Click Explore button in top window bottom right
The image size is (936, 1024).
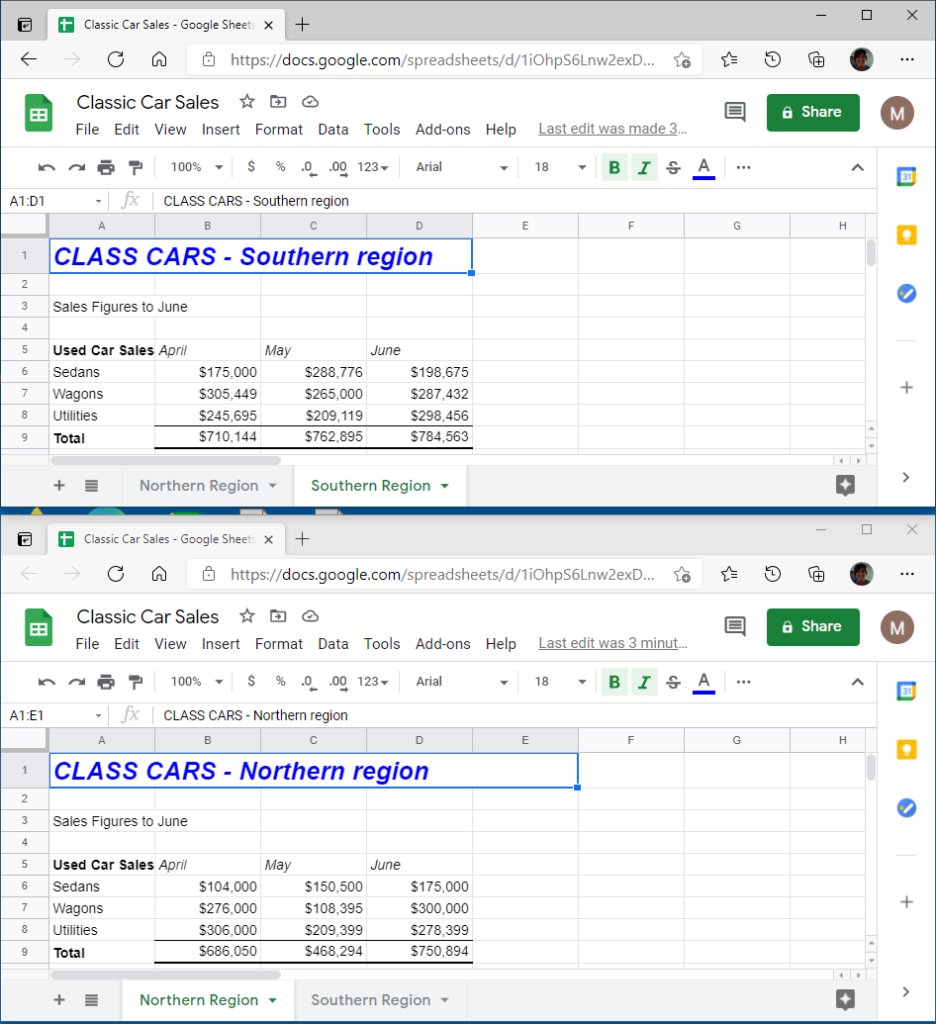coord(845,485)
